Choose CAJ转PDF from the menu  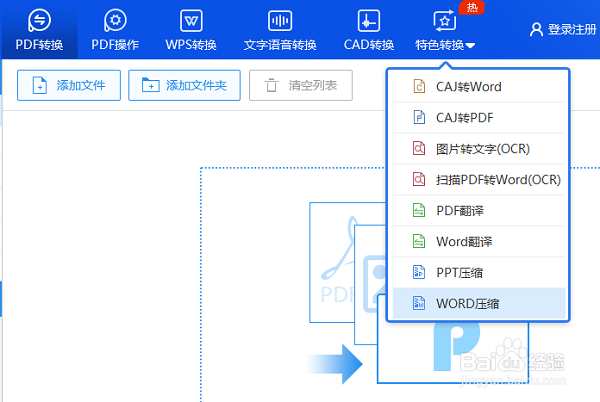479,117
